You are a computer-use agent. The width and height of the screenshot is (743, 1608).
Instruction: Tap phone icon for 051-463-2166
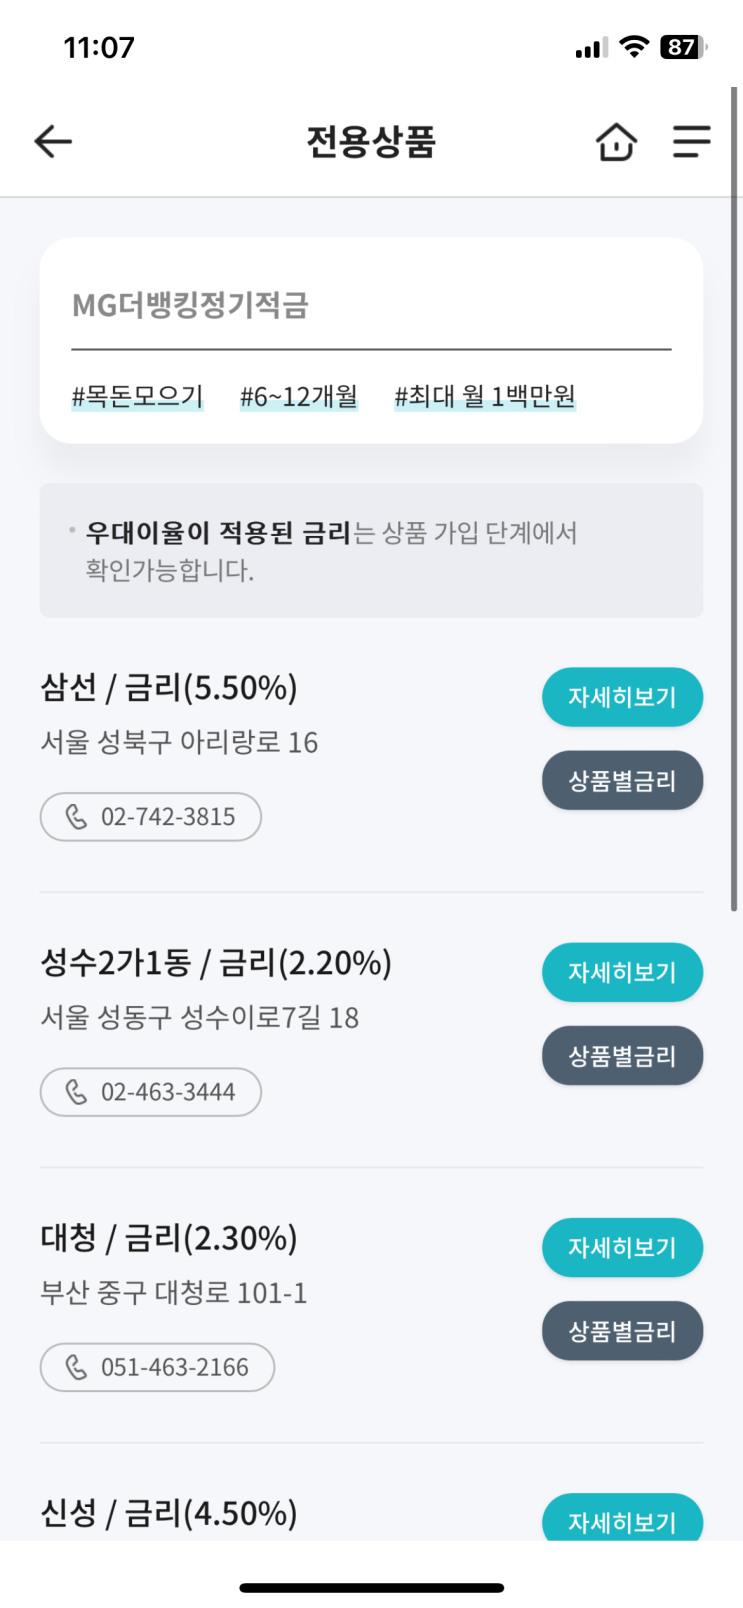(77, 1367)
